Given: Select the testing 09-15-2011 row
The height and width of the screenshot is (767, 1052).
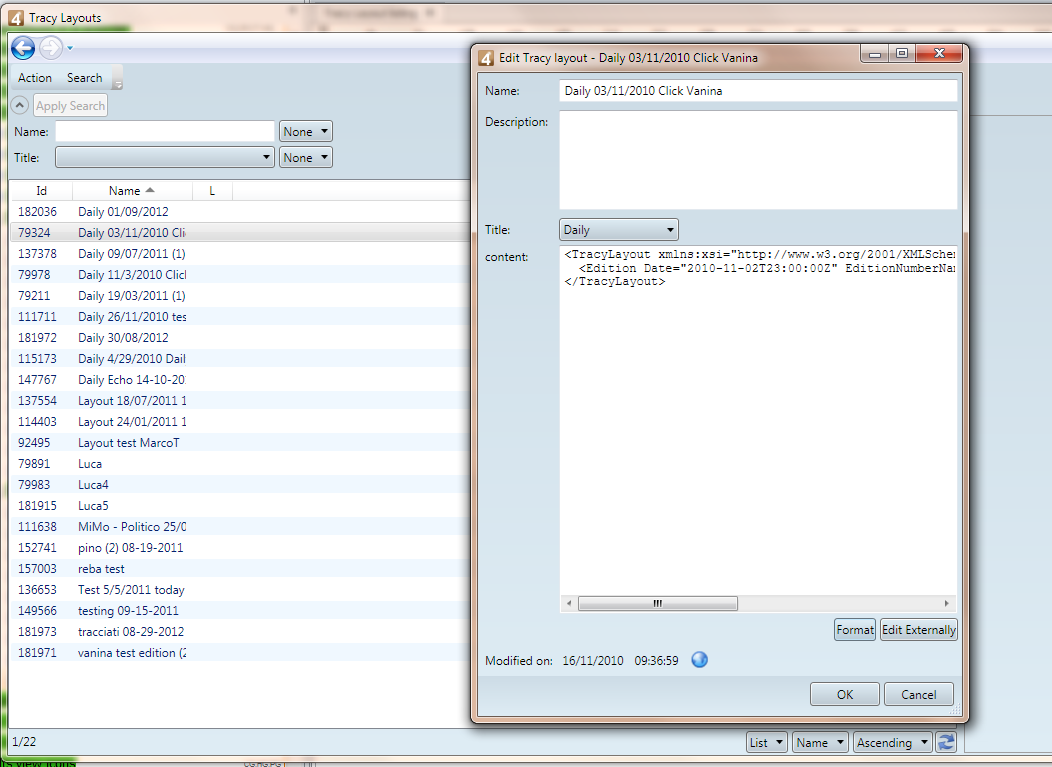Looking at the screenshot, I should coord(240,611).
